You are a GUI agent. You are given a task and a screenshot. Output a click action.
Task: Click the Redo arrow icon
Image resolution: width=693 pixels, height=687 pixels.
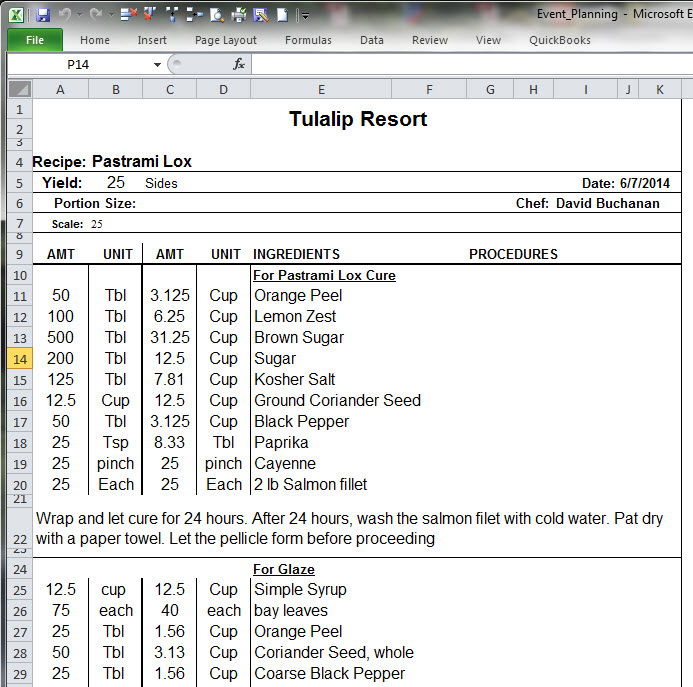96,15
